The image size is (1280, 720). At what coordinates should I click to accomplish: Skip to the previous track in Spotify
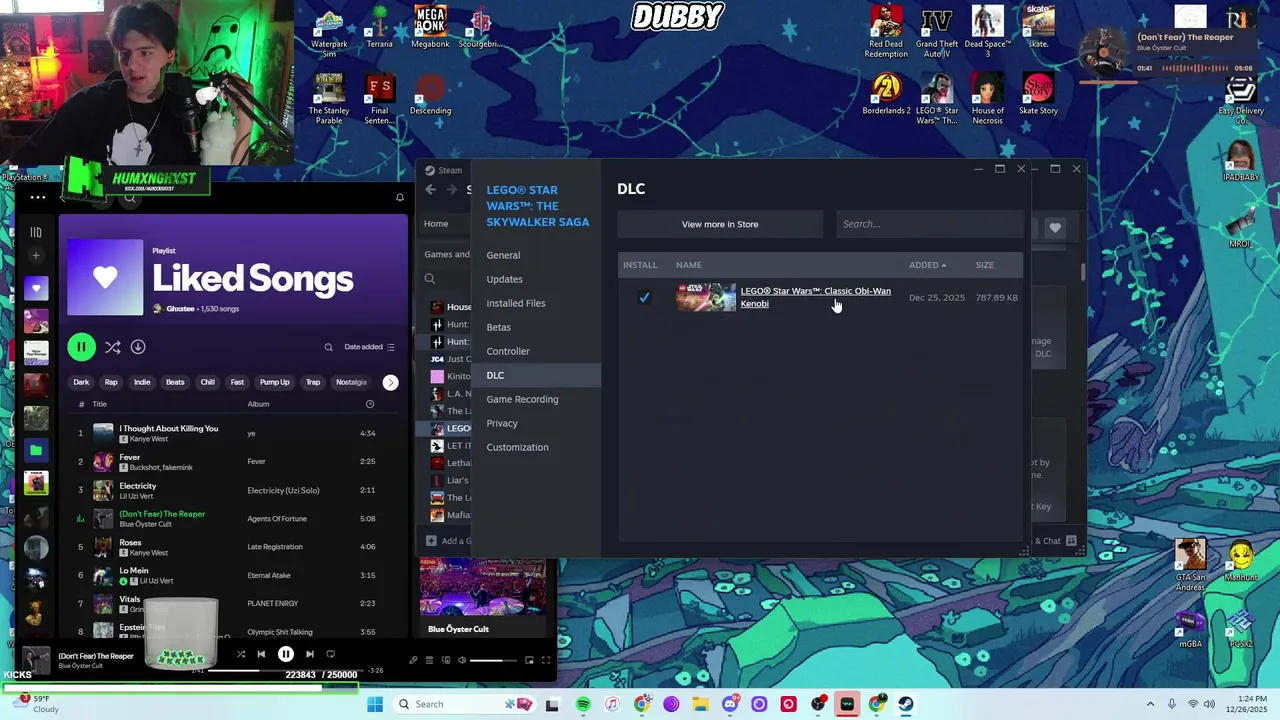[x=261, y=654]
